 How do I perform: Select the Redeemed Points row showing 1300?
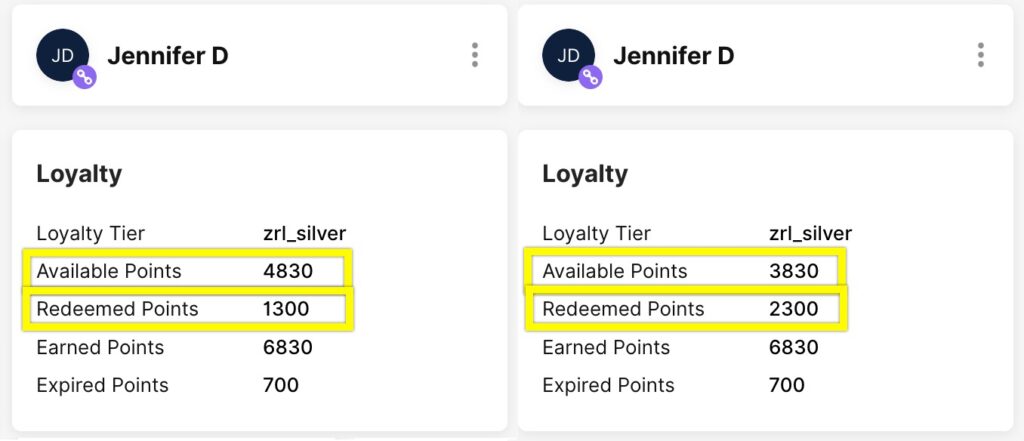[x=189, y=309]
